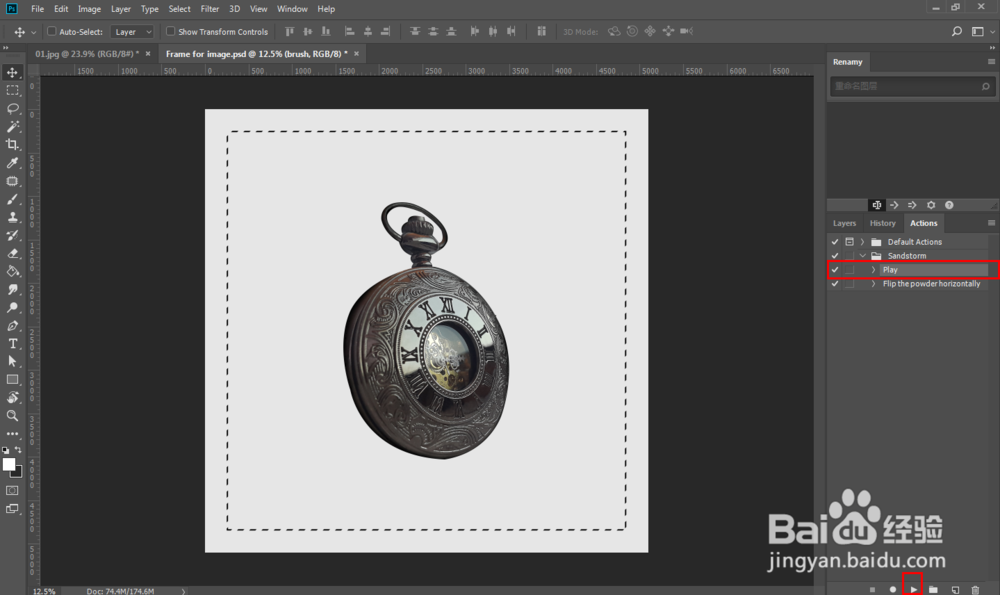The height and width of the screenshot is (595, 1000).
Task: Expand the Play action steps
Action: [x=873, y=270]
